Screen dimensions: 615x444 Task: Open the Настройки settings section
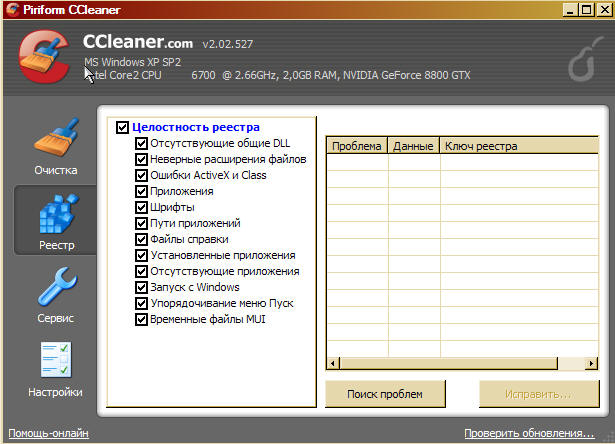click(x=56, y=369)
